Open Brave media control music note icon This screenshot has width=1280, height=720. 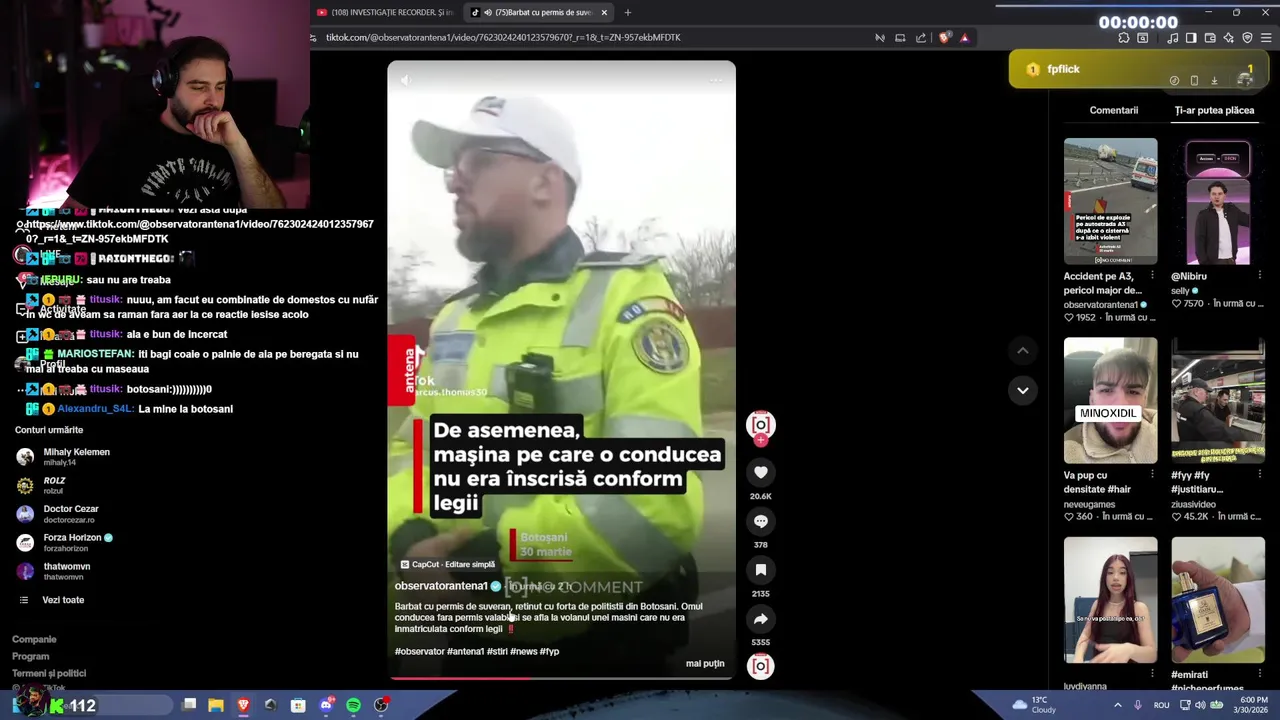click(x=1172, y=38)
